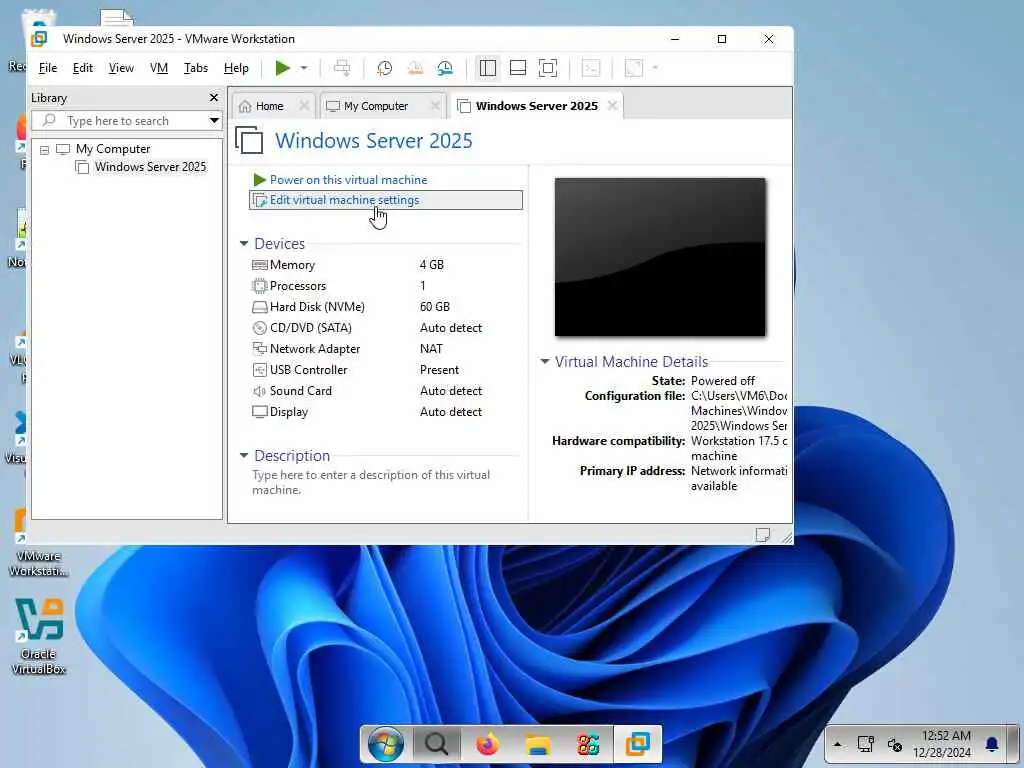Viewport: 1024px width, 768px height.
Task: Click the Display device icon
Action: (260, 412)
